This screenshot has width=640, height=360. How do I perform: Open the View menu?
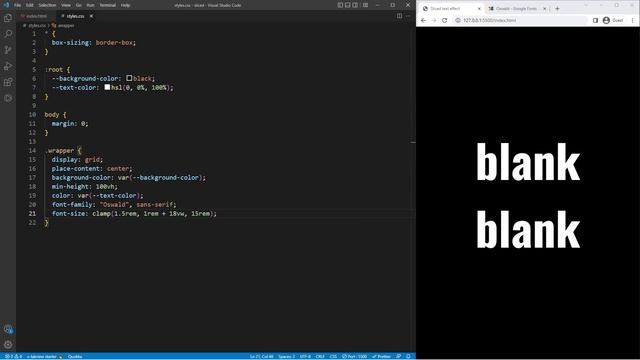(x=66, y=5)
